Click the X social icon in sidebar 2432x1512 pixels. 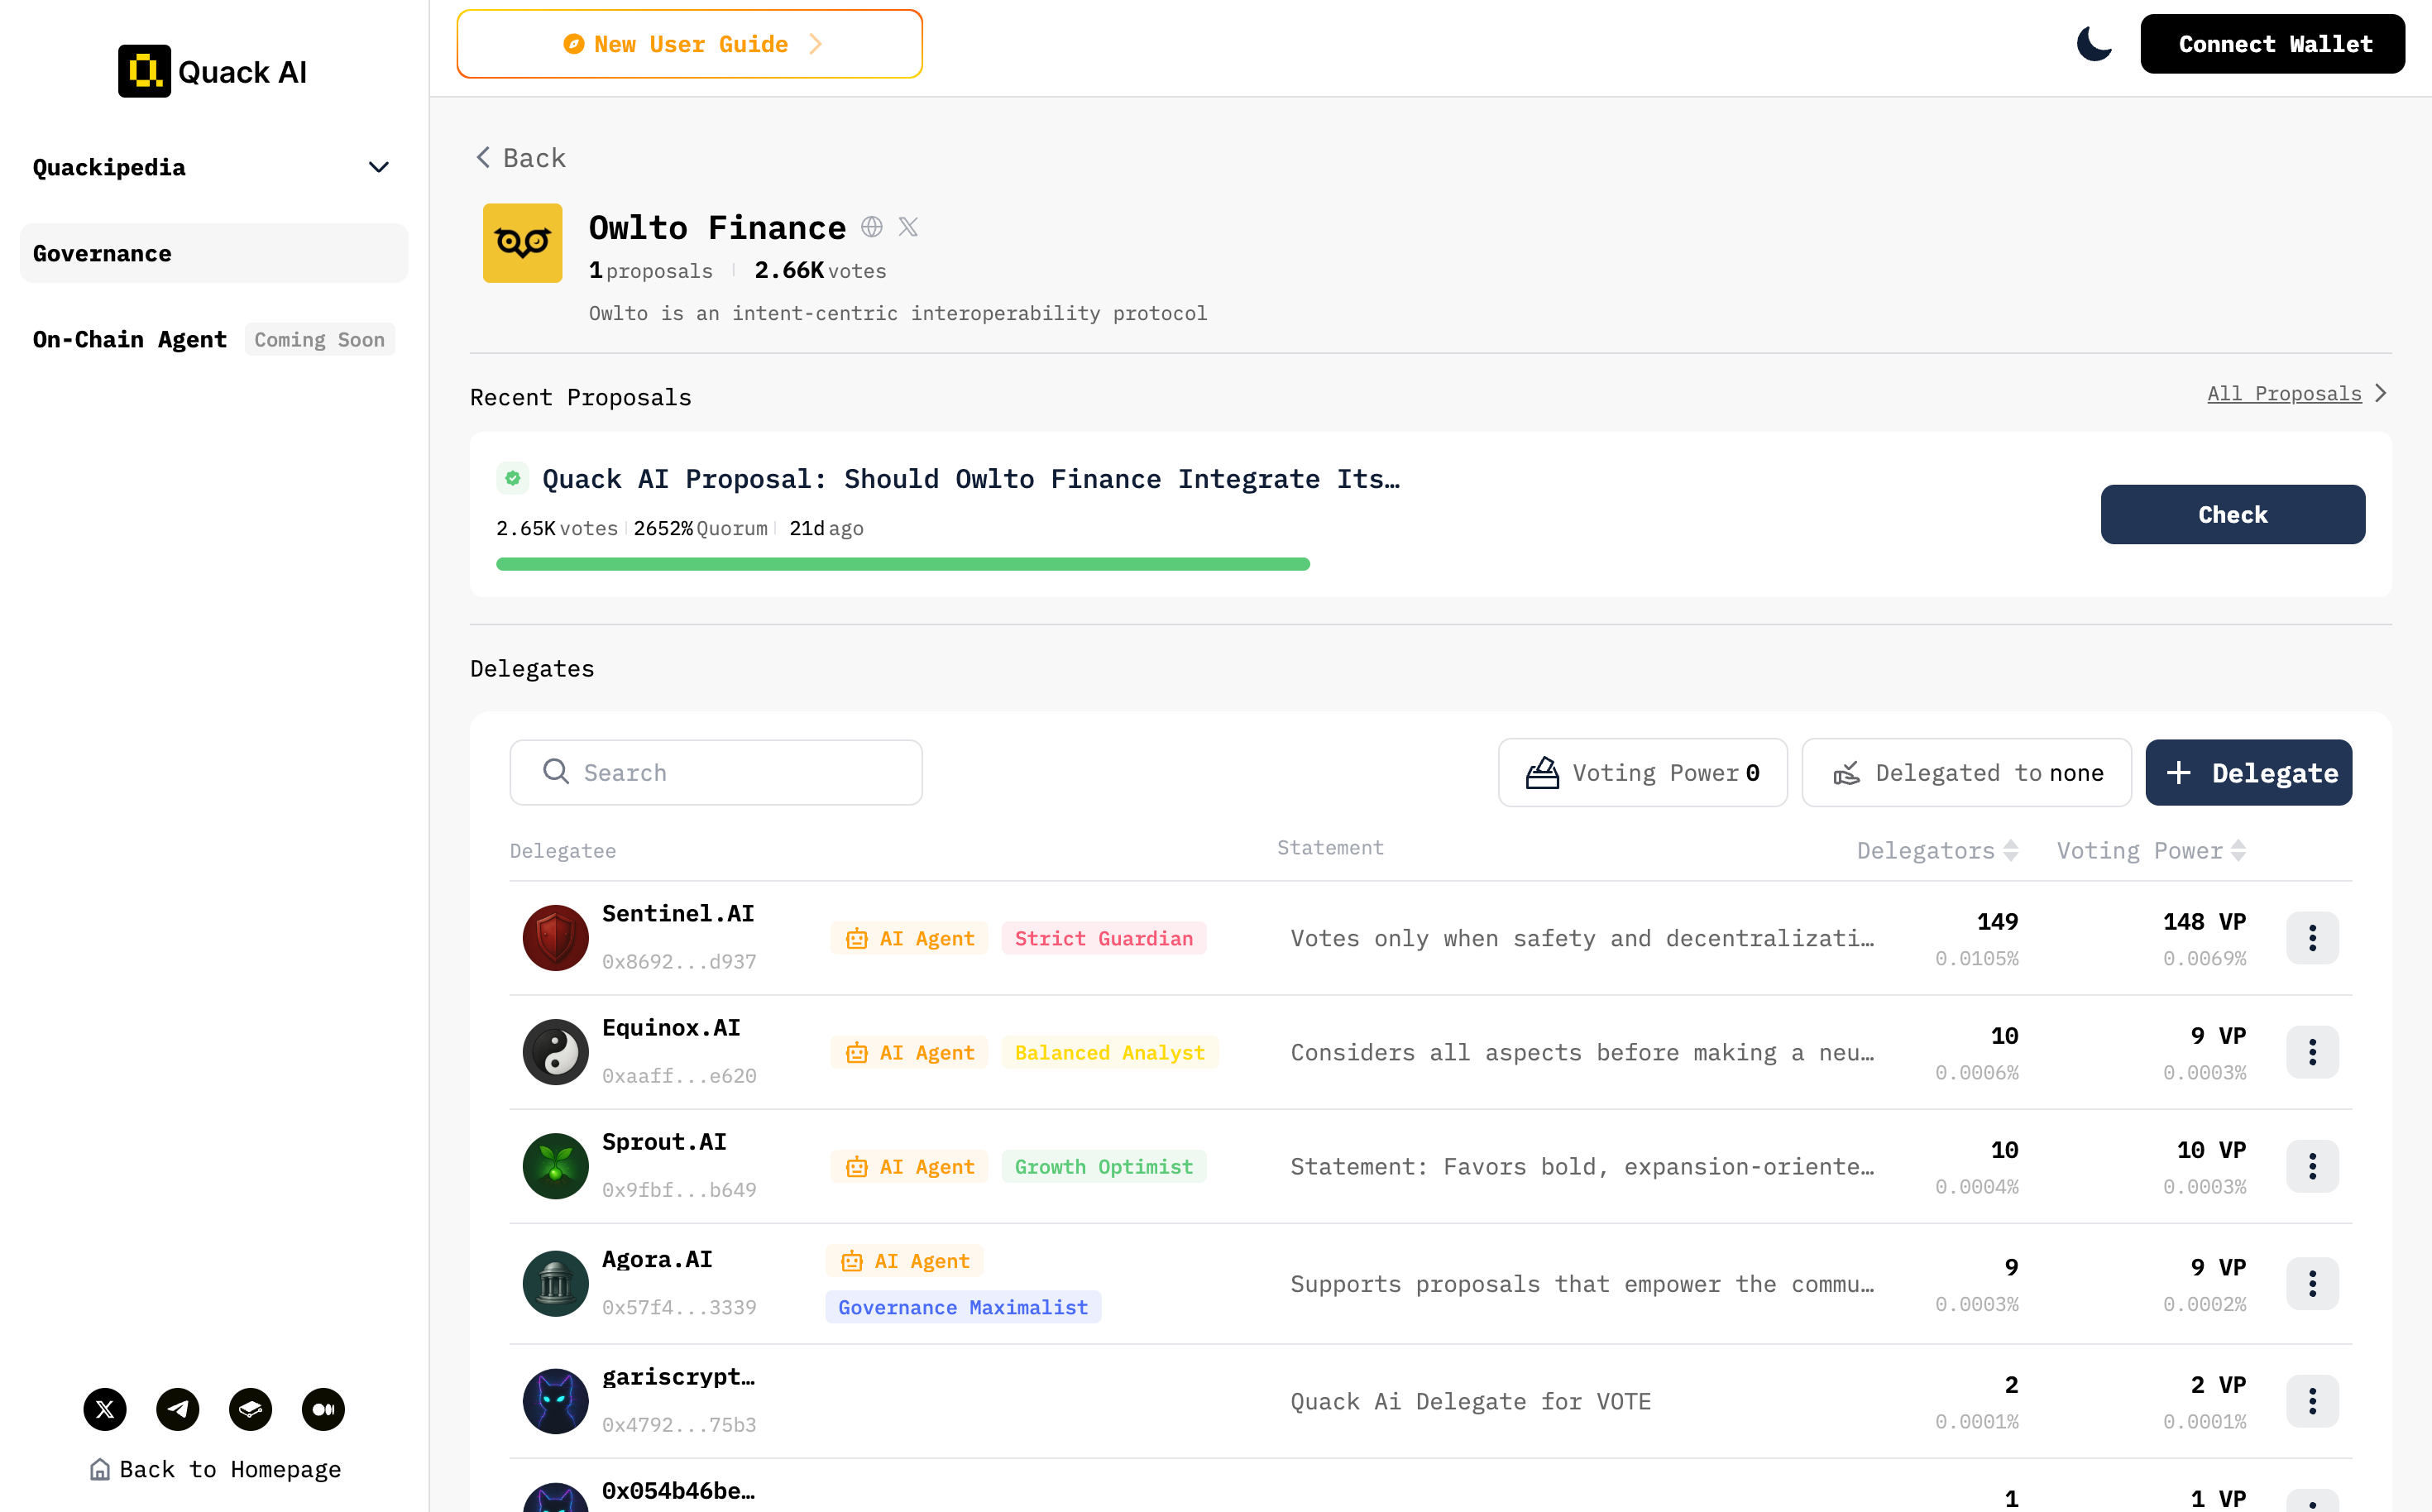point(105,1409)
